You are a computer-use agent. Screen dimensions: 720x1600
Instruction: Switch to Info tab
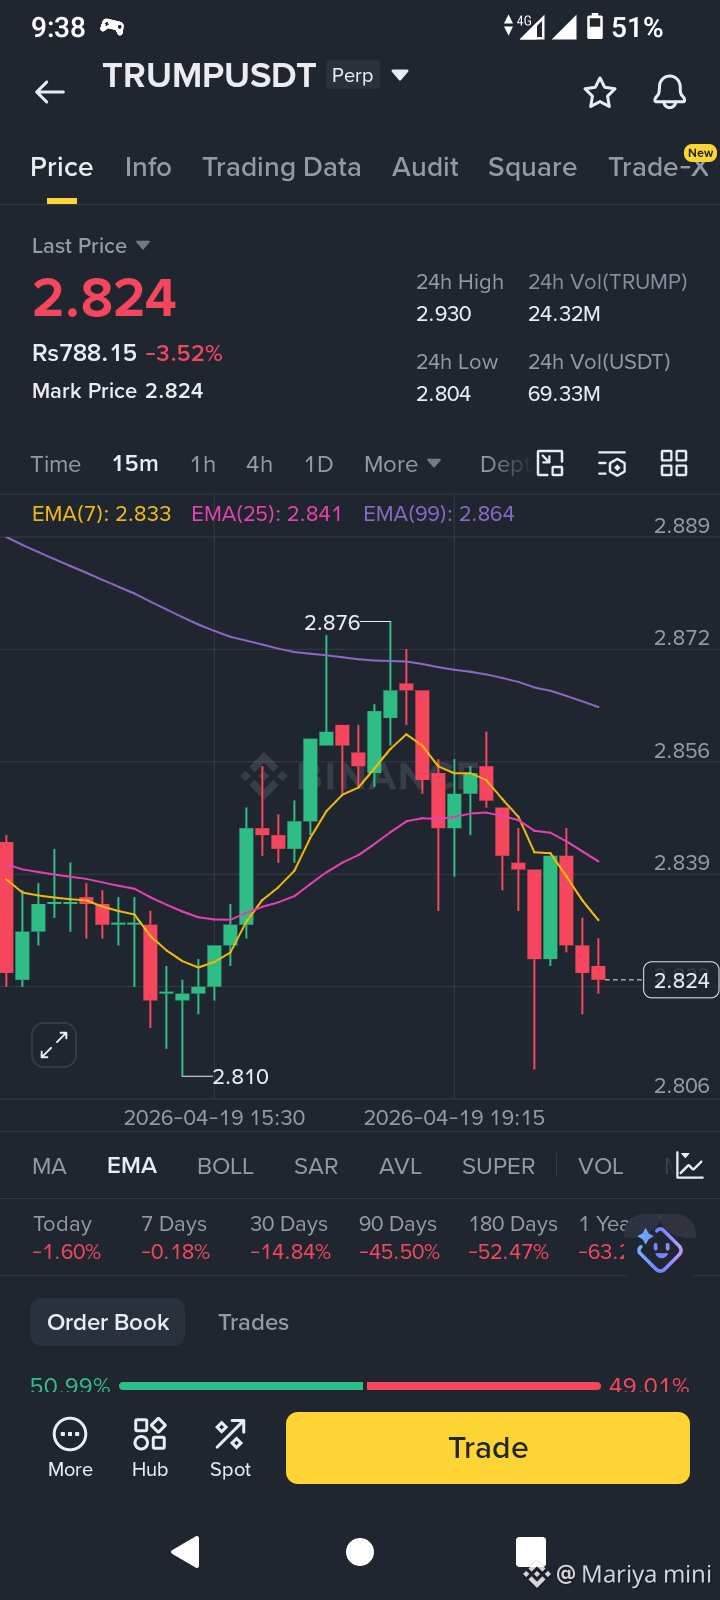click(x=148, y=167)
